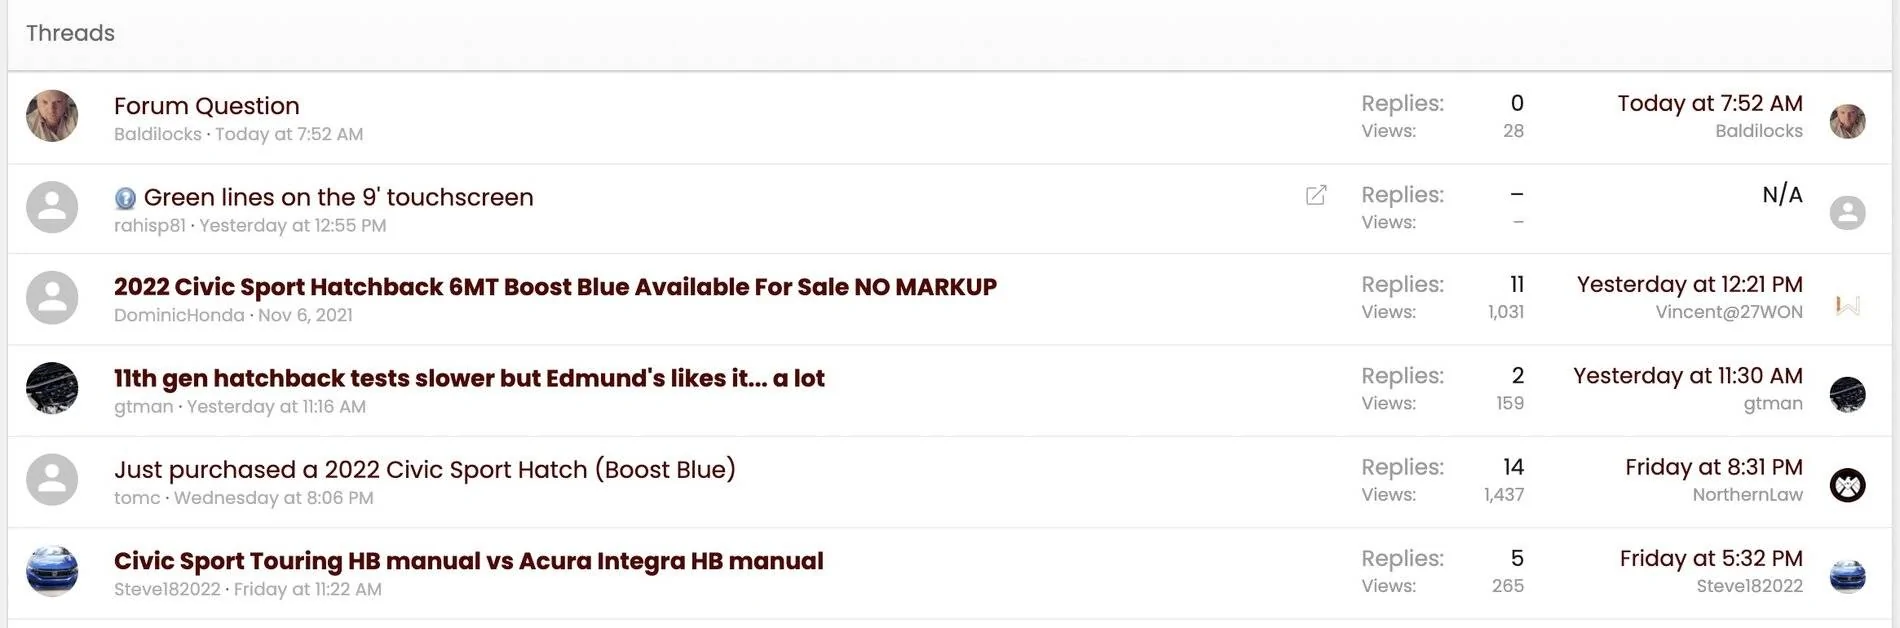Click Vincent@27WON's last-poster avatar icon
Viewport: 1900px width, 628px height.
[1847, 304]
